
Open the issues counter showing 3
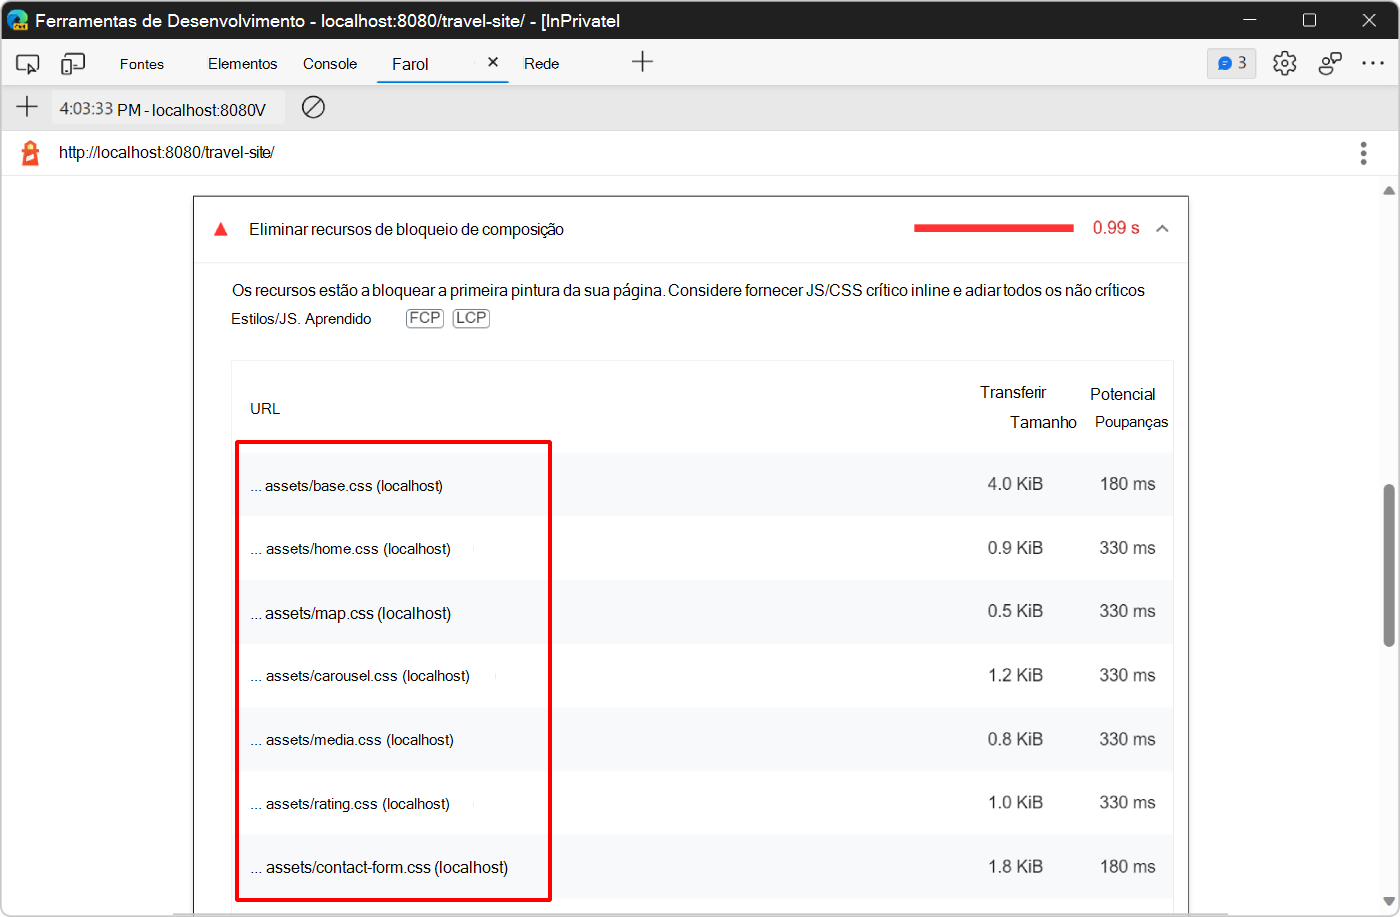click(1231, 62)
